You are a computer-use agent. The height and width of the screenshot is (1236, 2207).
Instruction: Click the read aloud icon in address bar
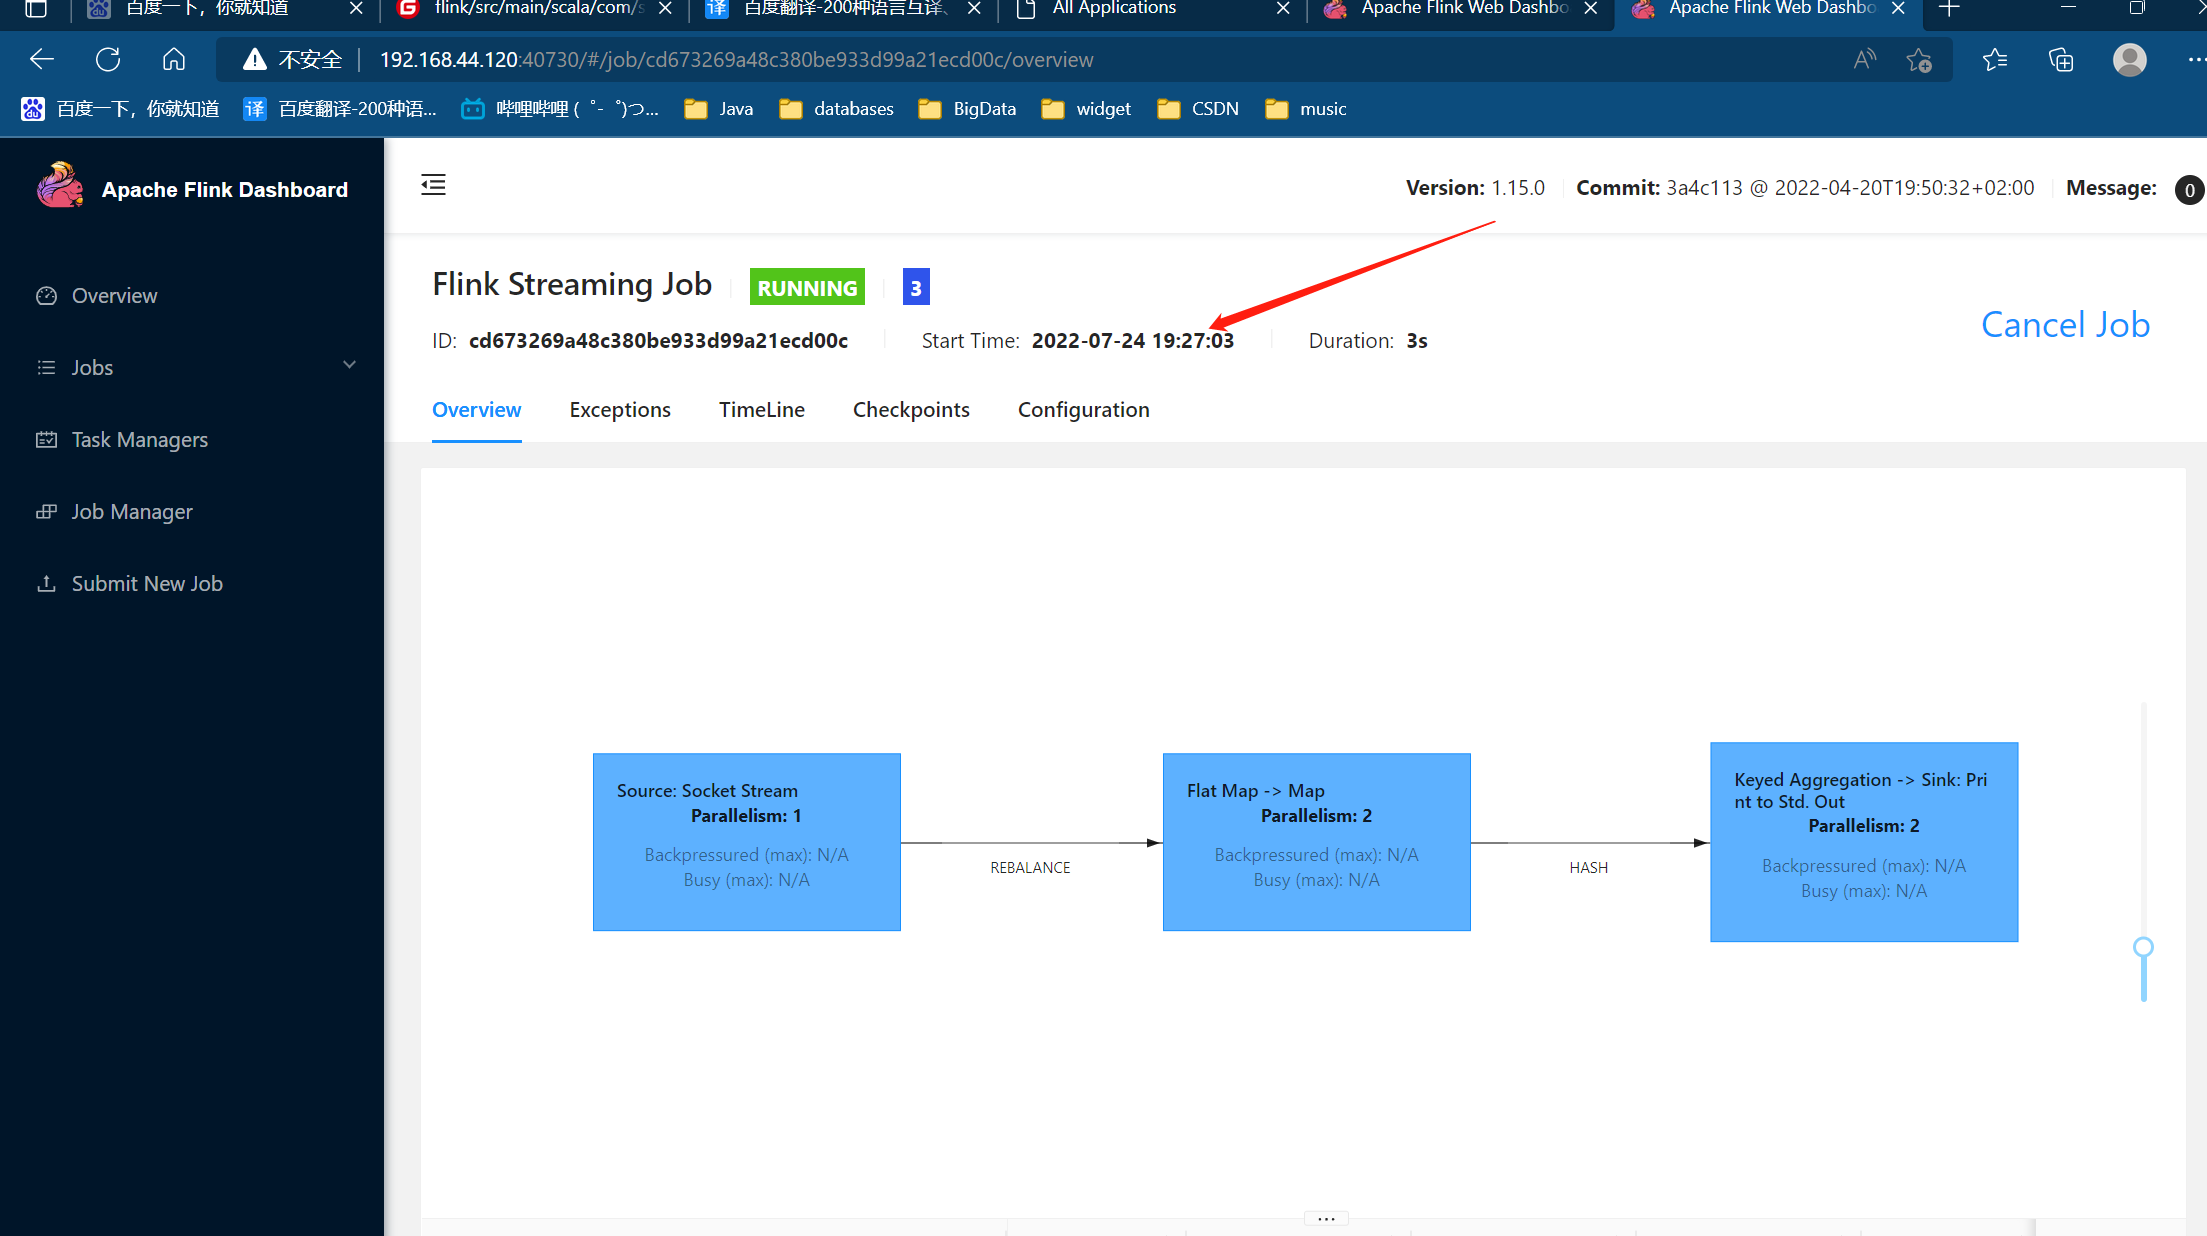pyautogui.click(x=1864, y=60)
